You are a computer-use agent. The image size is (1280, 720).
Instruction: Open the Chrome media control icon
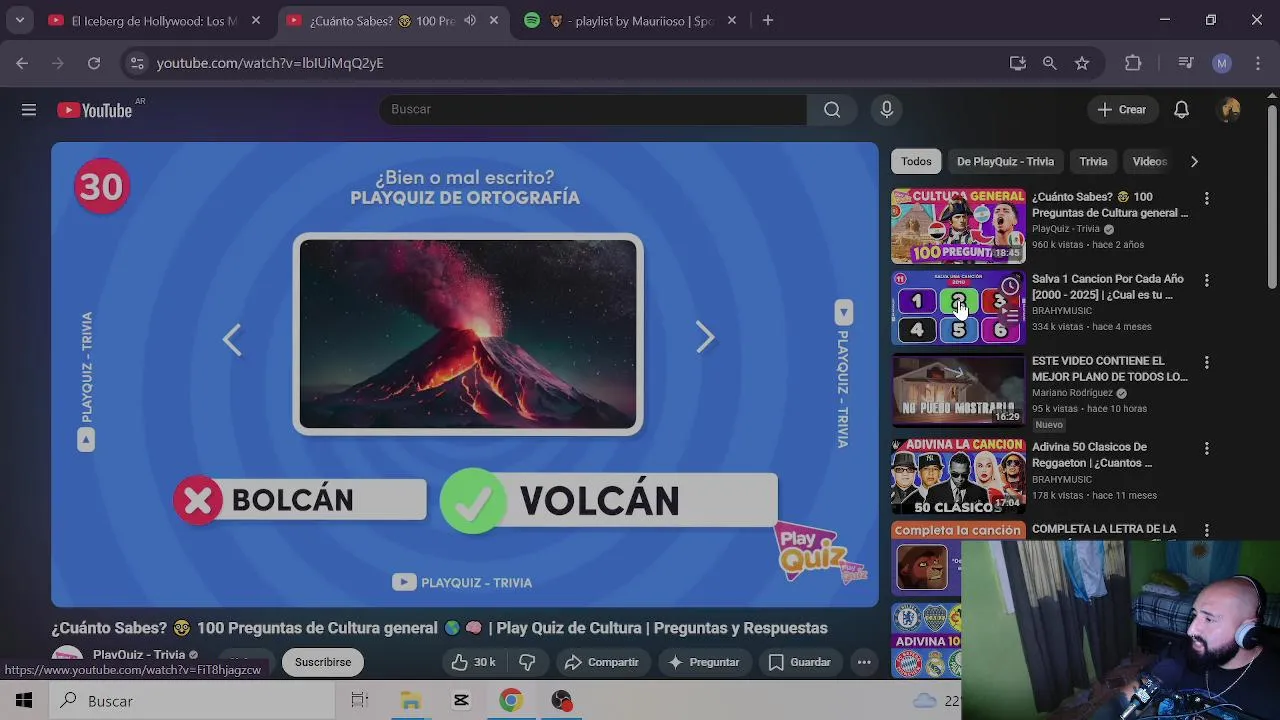(x=1186, y=63)
